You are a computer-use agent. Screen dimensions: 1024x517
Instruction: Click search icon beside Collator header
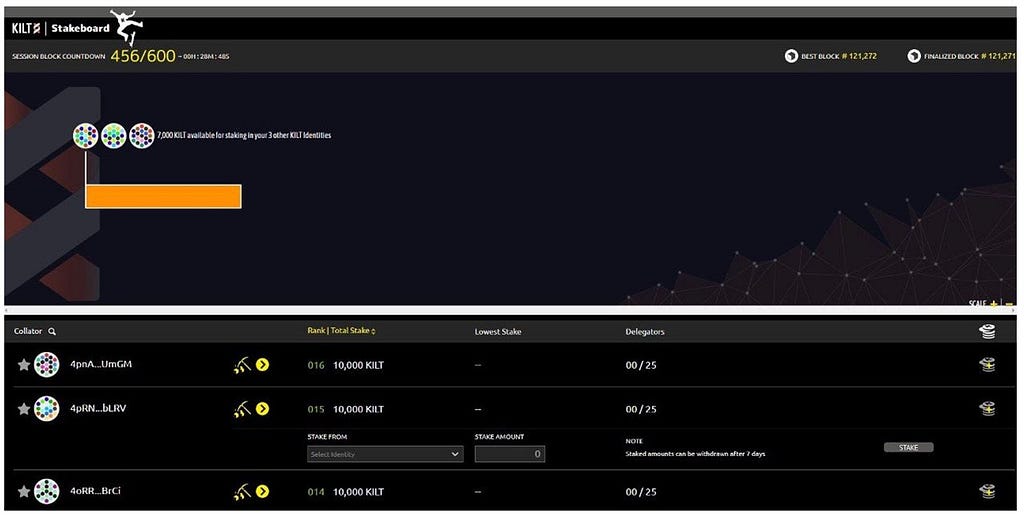52,332
